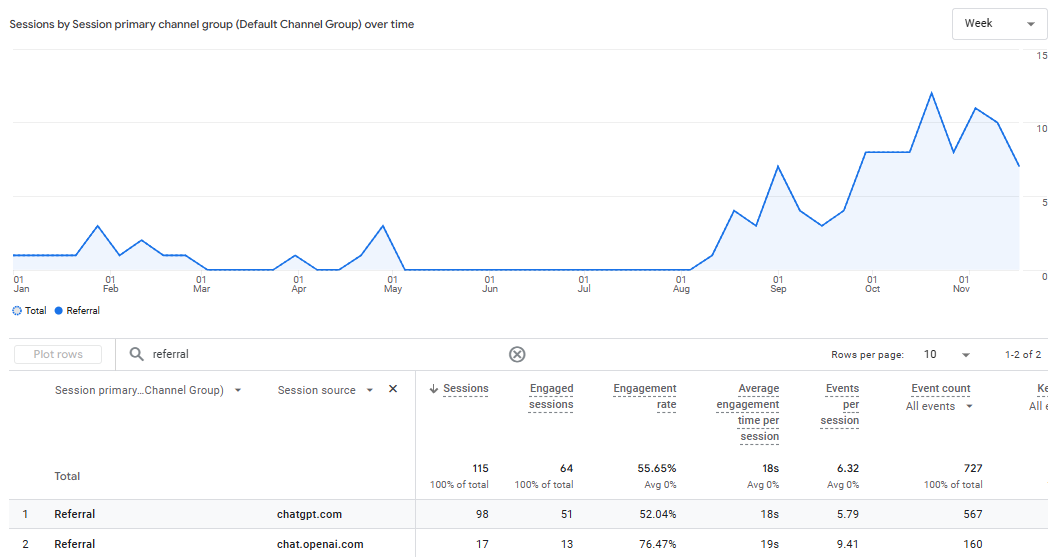Expand Session primary Channel Group dimension dropdown
This screenshot has height=557, width=1055.
(x=238, y=390)
